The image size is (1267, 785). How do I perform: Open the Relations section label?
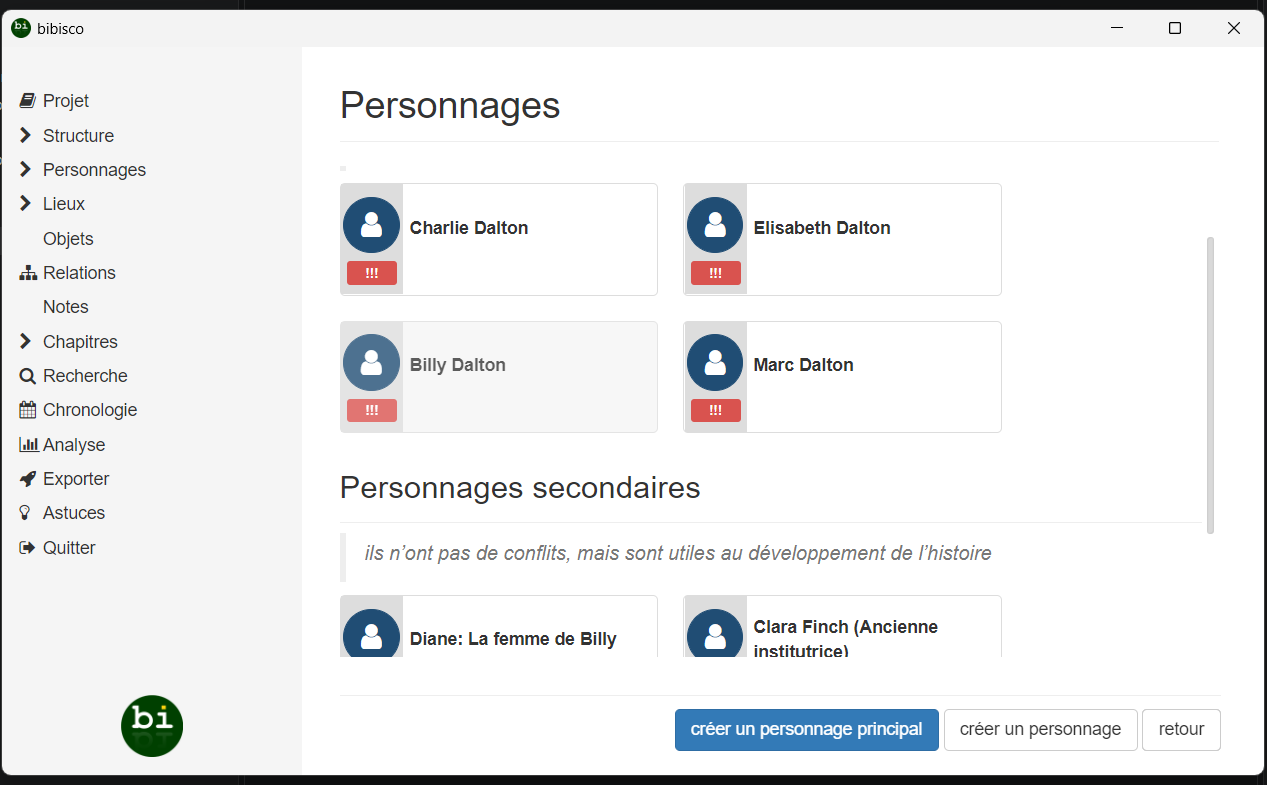79,273
